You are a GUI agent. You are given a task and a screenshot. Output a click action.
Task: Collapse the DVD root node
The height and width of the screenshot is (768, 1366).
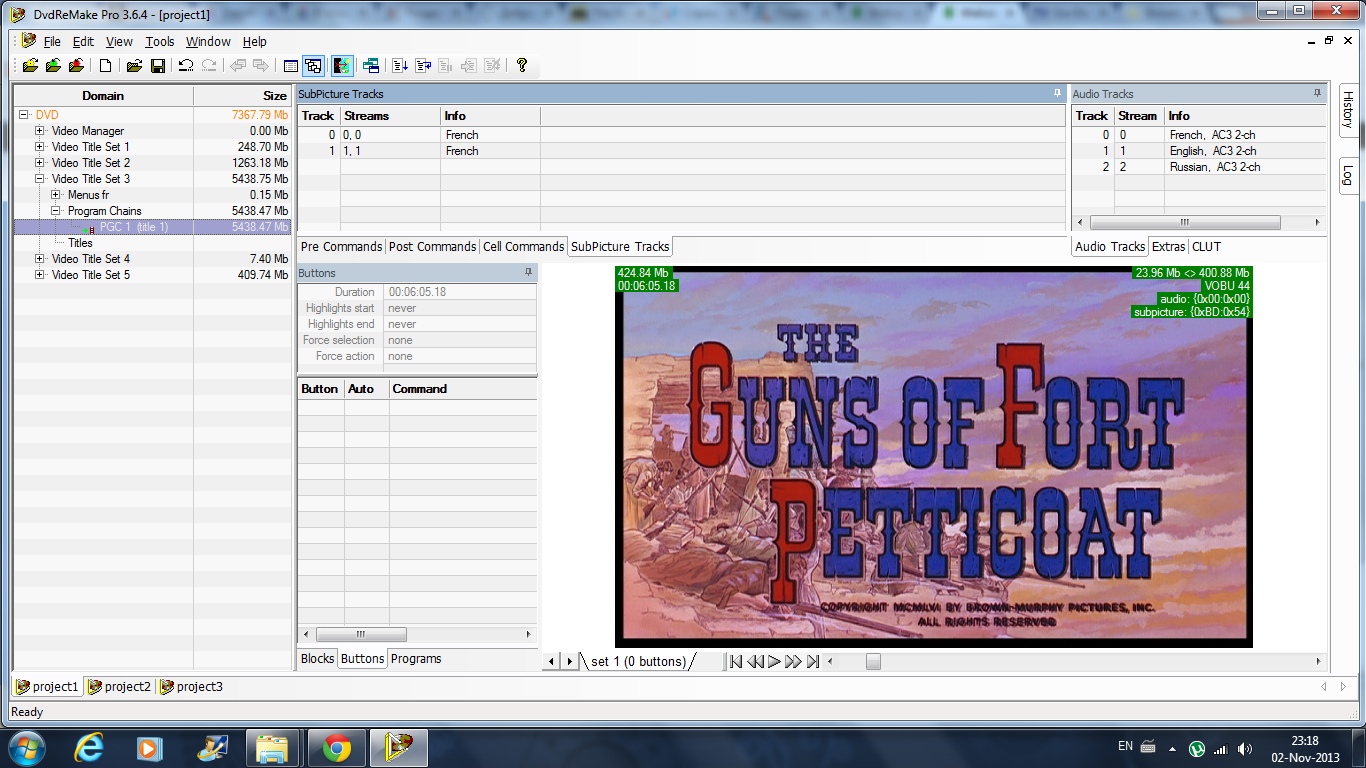pyautogui.click(x=24, y=115)
